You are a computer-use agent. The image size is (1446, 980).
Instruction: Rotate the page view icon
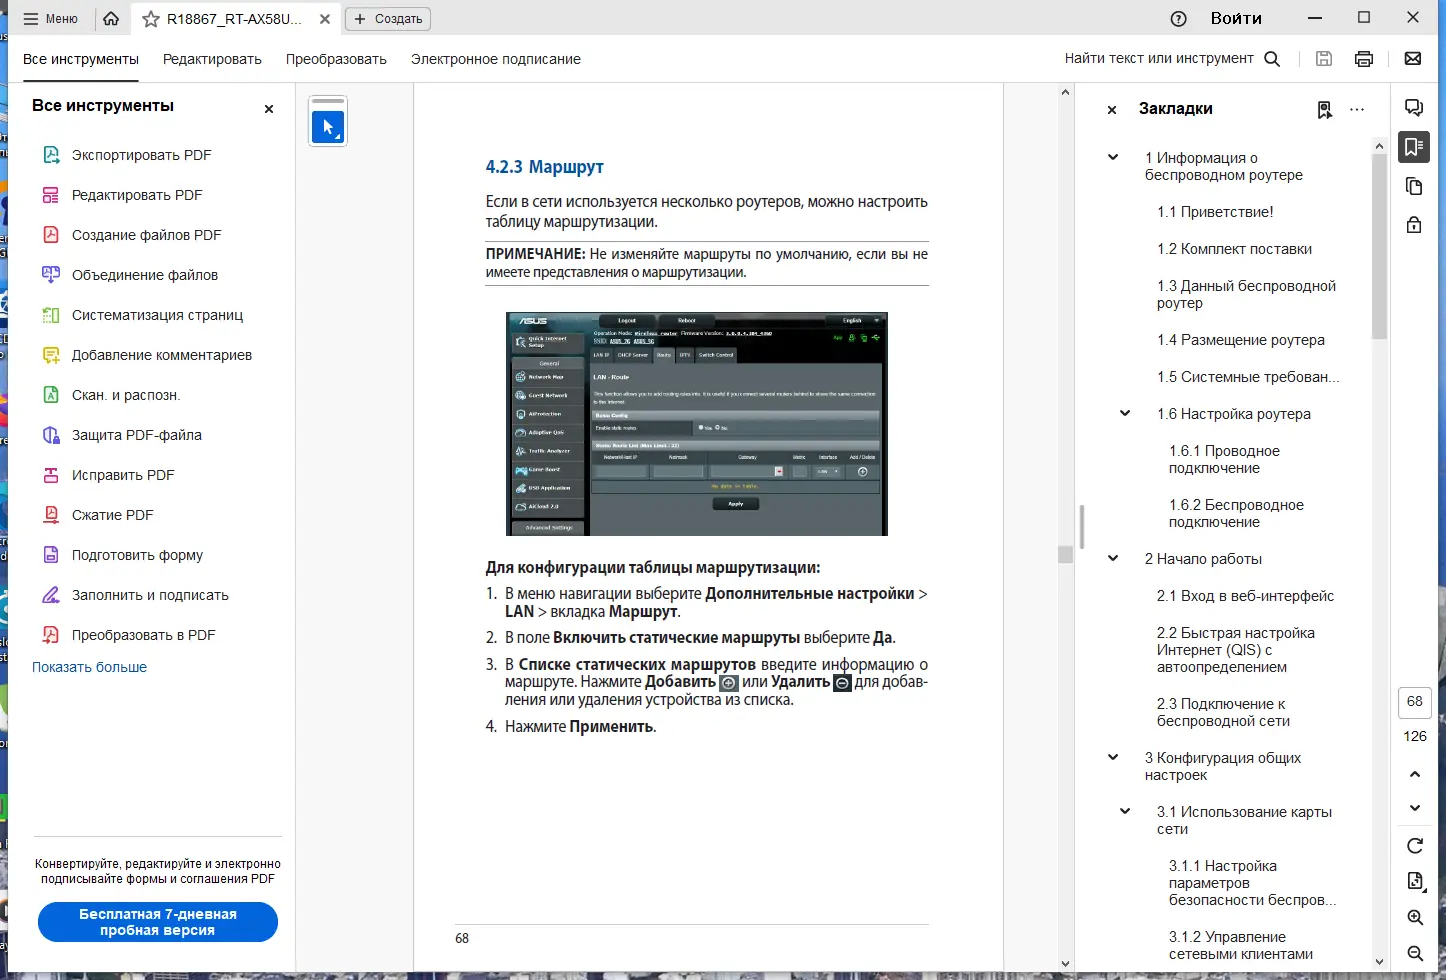1415,846
